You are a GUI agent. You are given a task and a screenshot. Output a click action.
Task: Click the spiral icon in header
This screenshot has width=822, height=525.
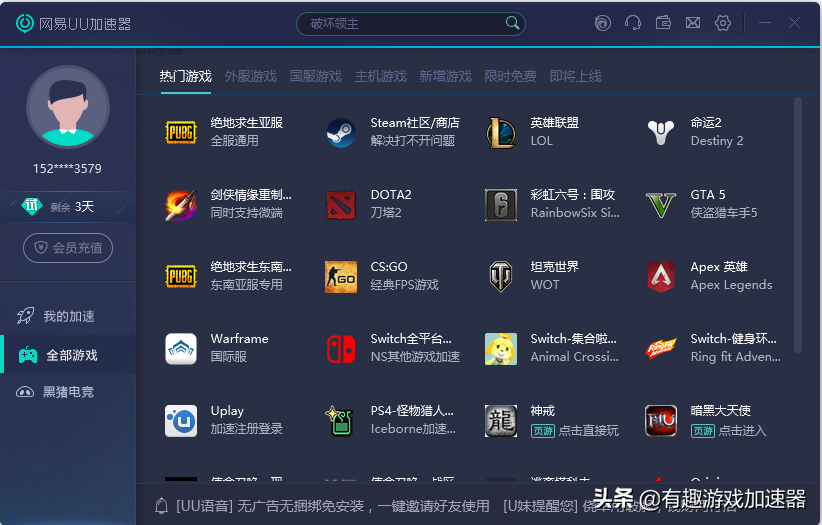[x=603, y=23]
